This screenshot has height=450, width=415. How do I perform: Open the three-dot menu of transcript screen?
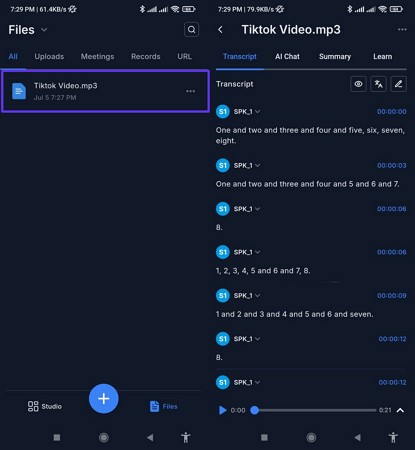coord(402,30)
